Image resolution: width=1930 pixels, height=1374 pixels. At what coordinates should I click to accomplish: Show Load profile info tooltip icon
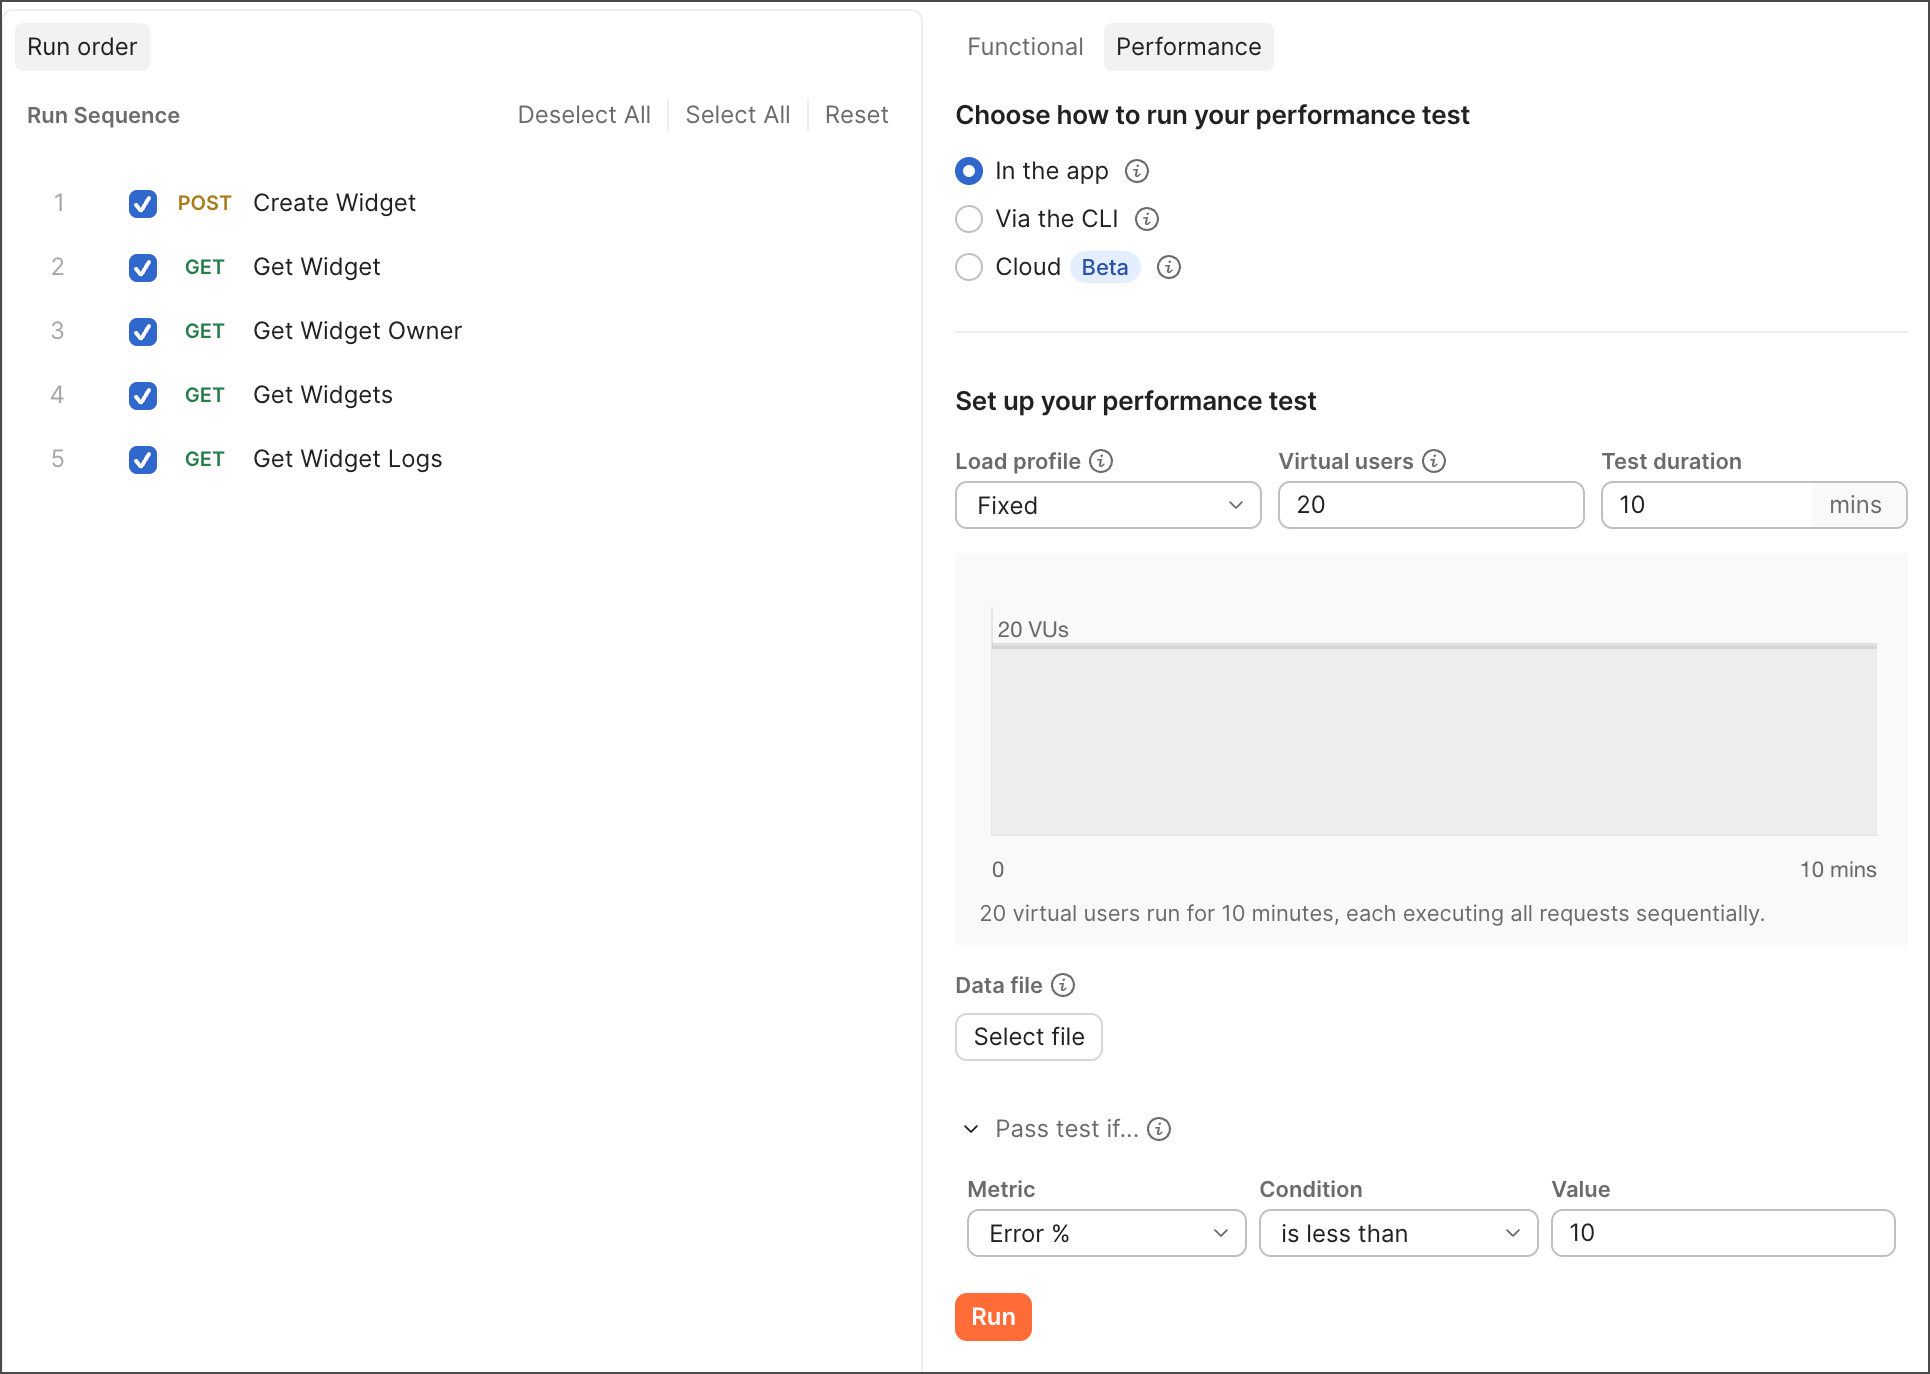coord(1101,461)
